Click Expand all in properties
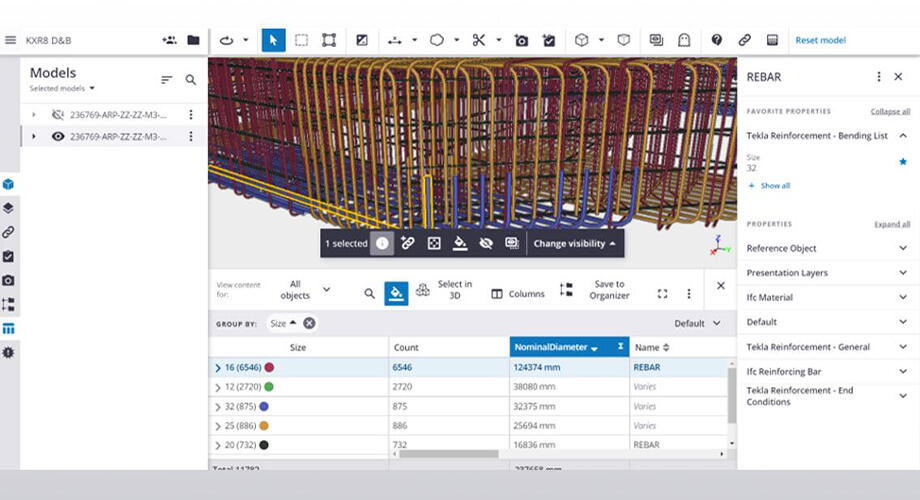 tap(892, 224)
